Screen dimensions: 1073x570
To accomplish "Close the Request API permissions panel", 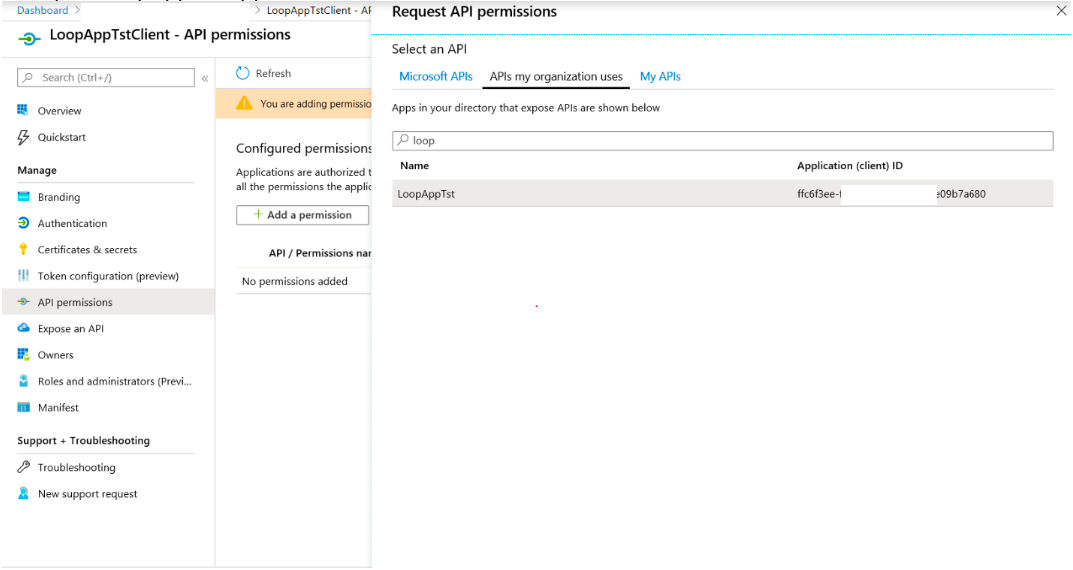I will tap(1061, 11).
